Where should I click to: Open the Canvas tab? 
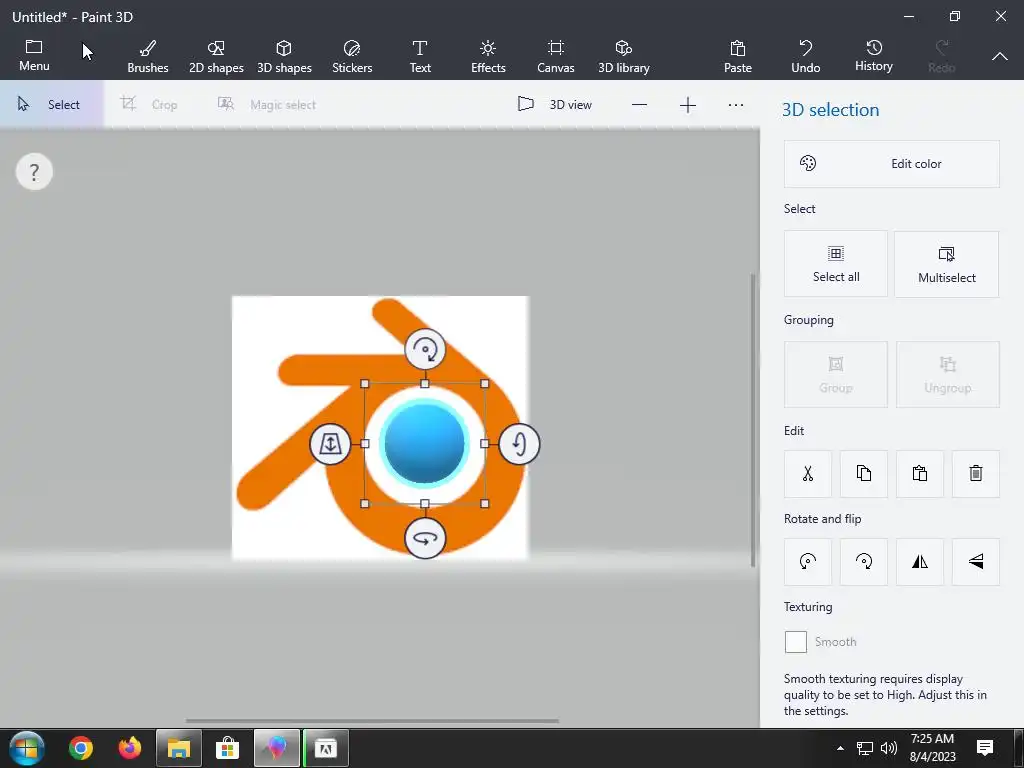556,56
